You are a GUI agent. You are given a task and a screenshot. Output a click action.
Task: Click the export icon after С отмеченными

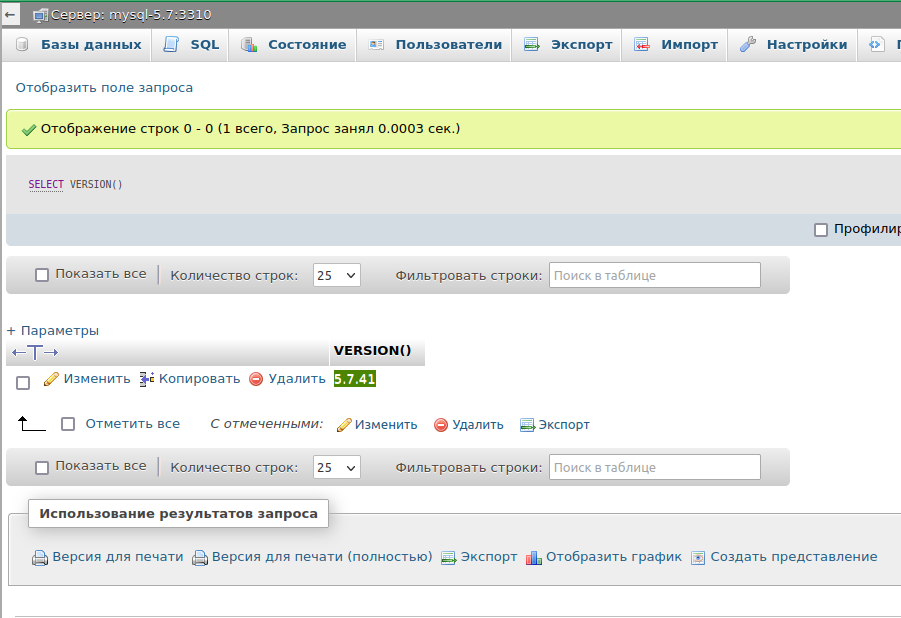527,425
